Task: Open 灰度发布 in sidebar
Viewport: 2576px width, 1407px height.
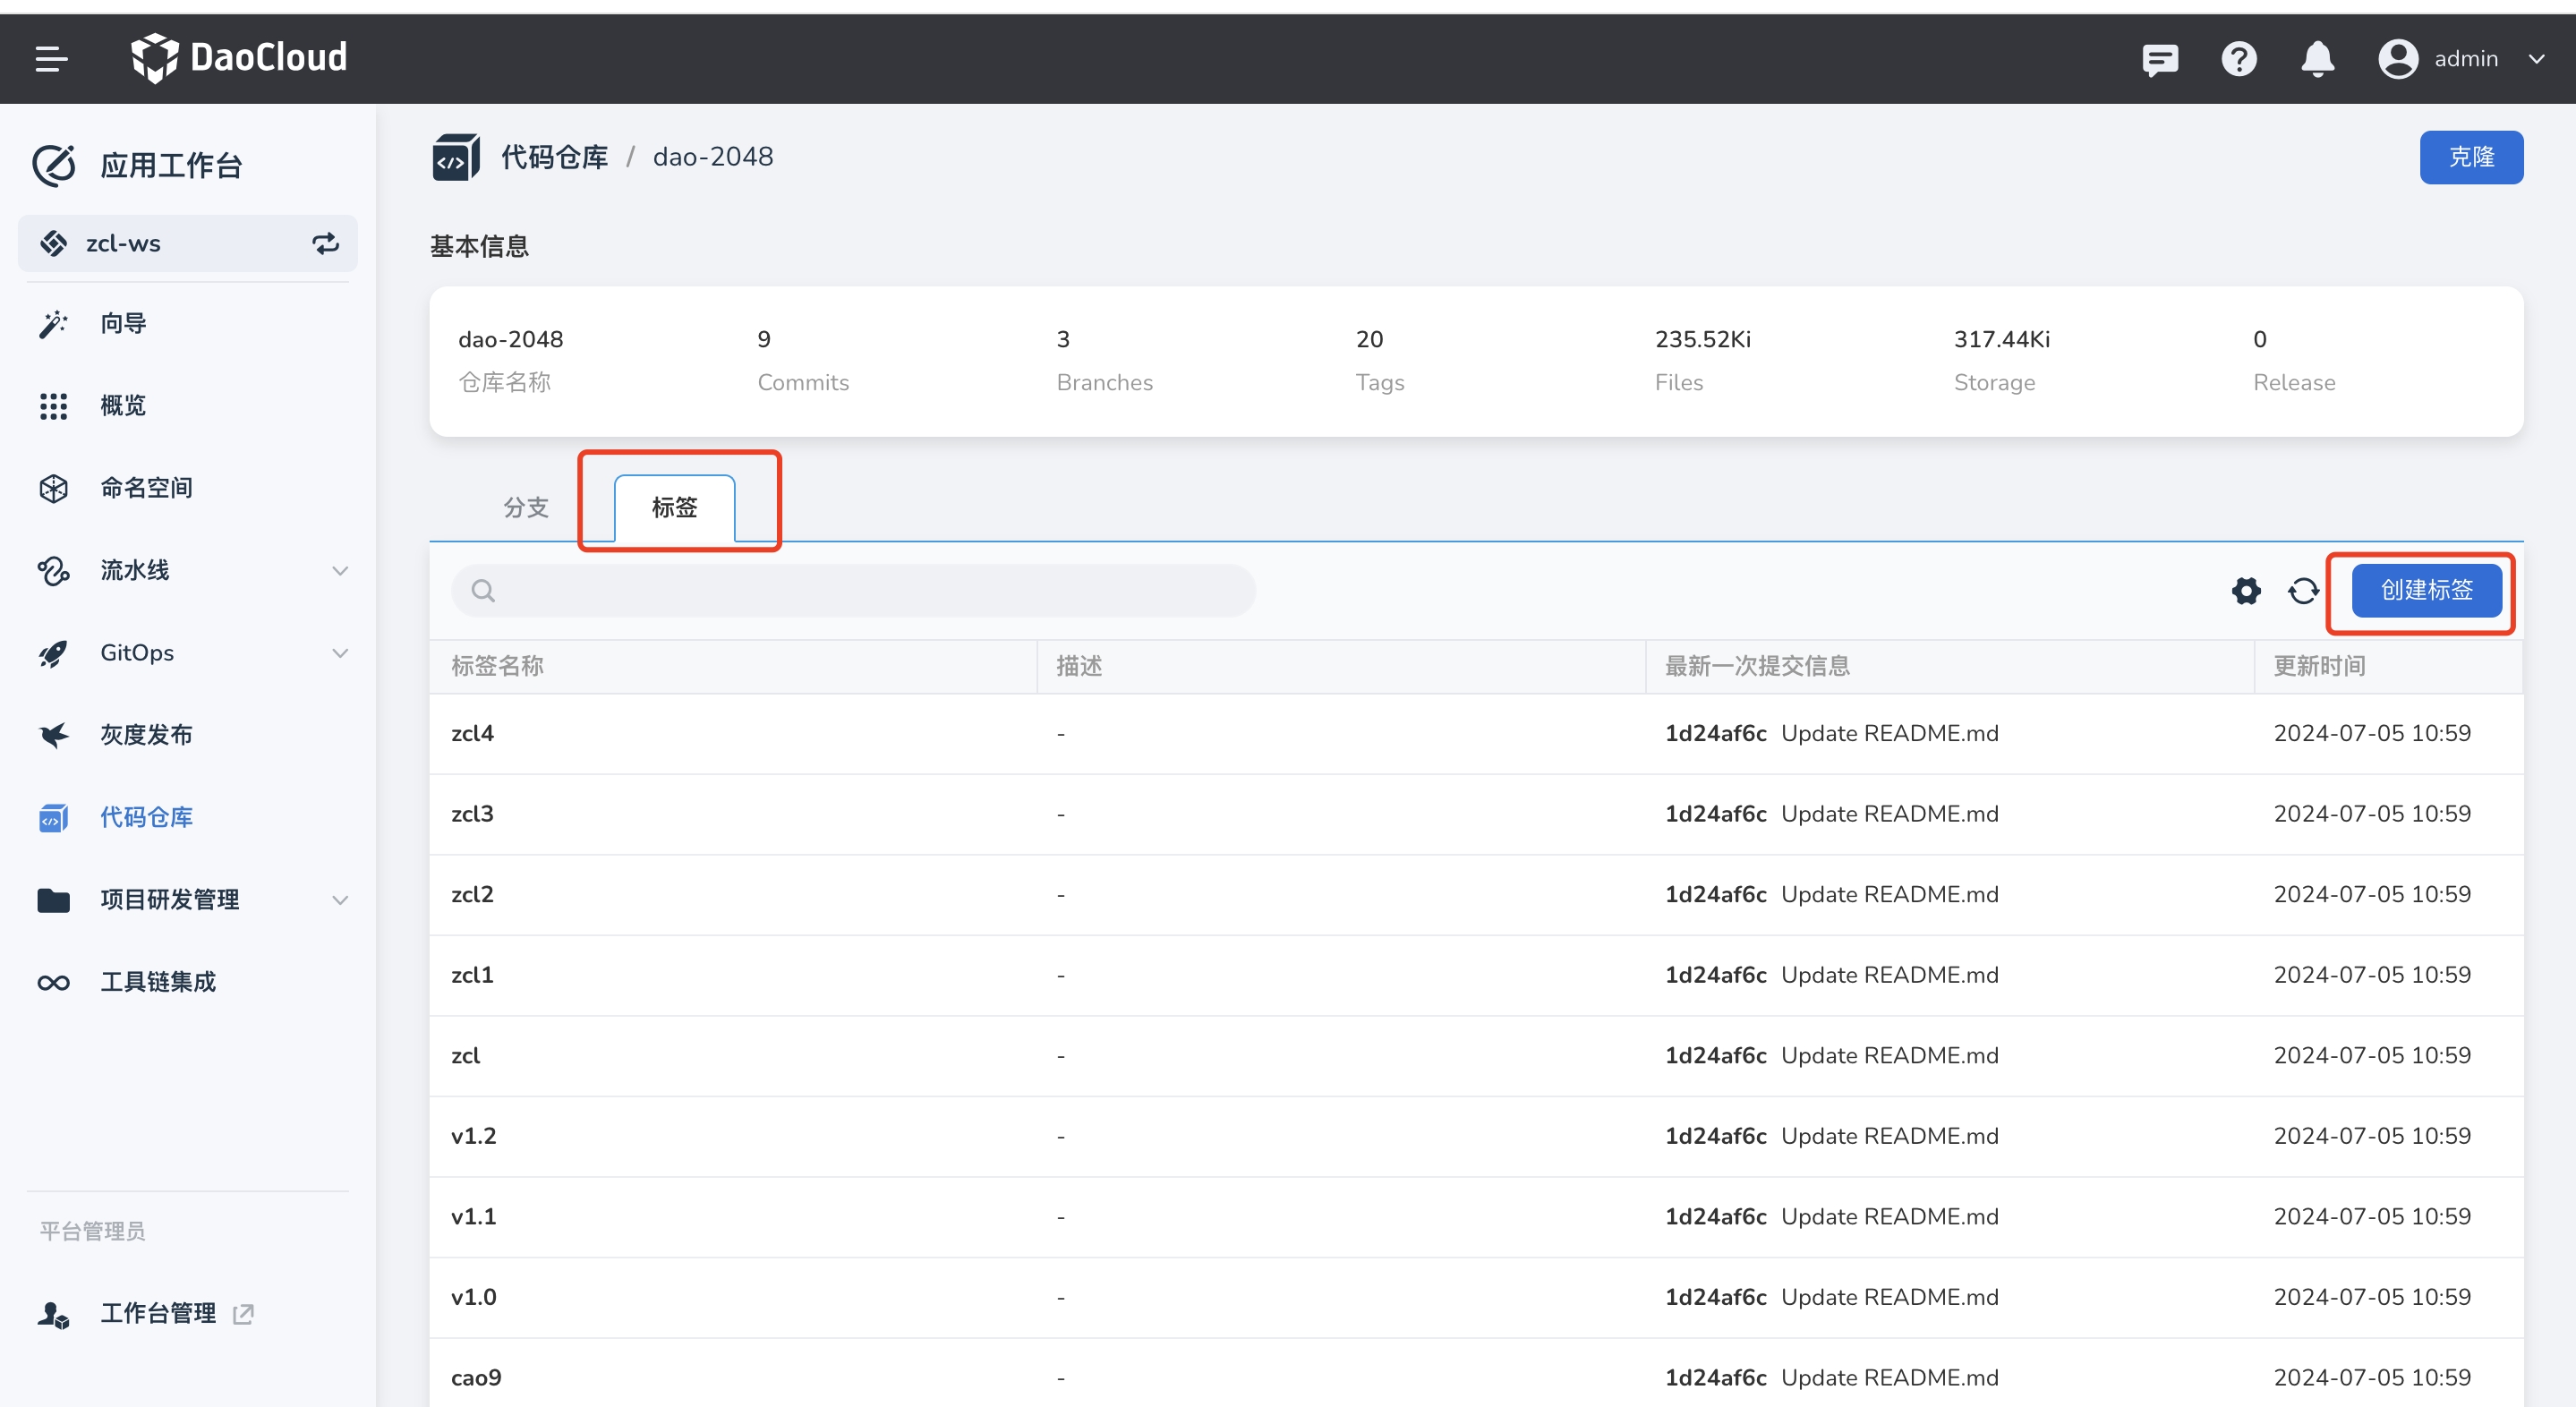Action: (146, 735)
